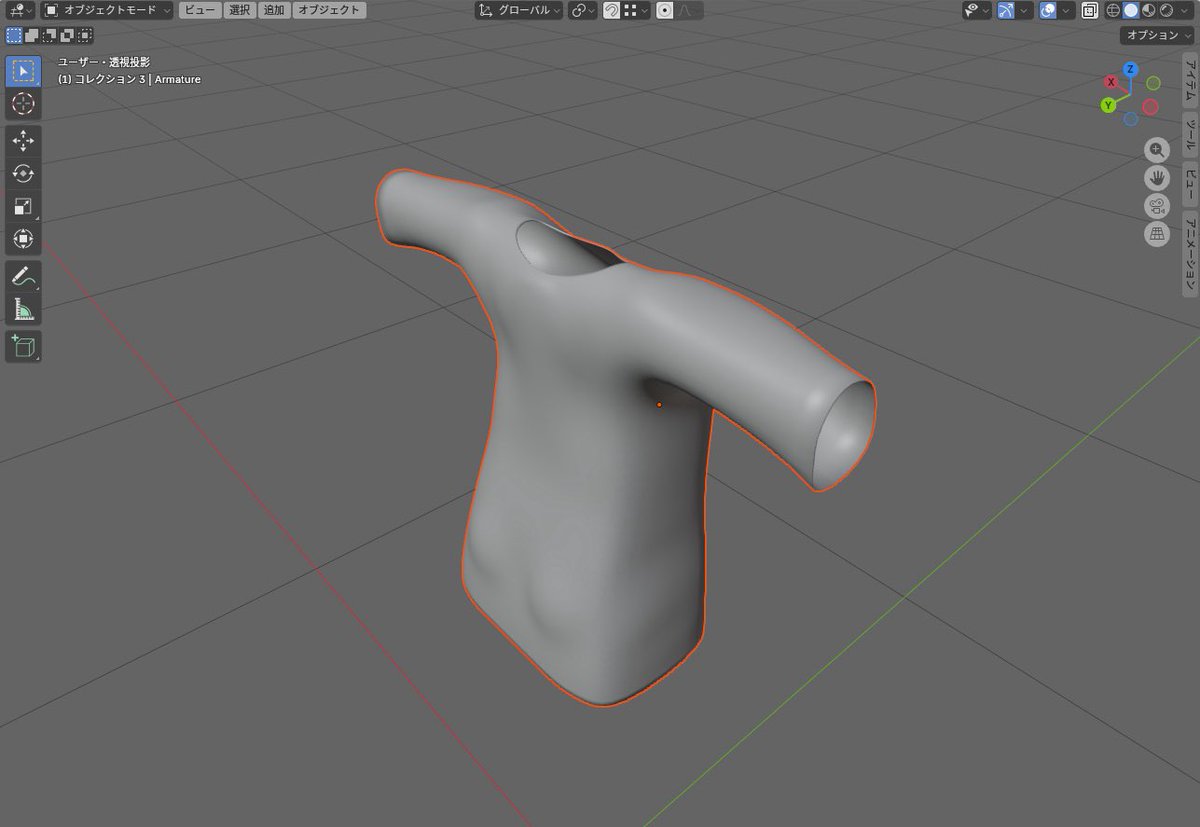Image resolution: width=1200 pixels, height=827 pixels.
Task: Toggle the camera view button
Action: [x=1157, y=206]
